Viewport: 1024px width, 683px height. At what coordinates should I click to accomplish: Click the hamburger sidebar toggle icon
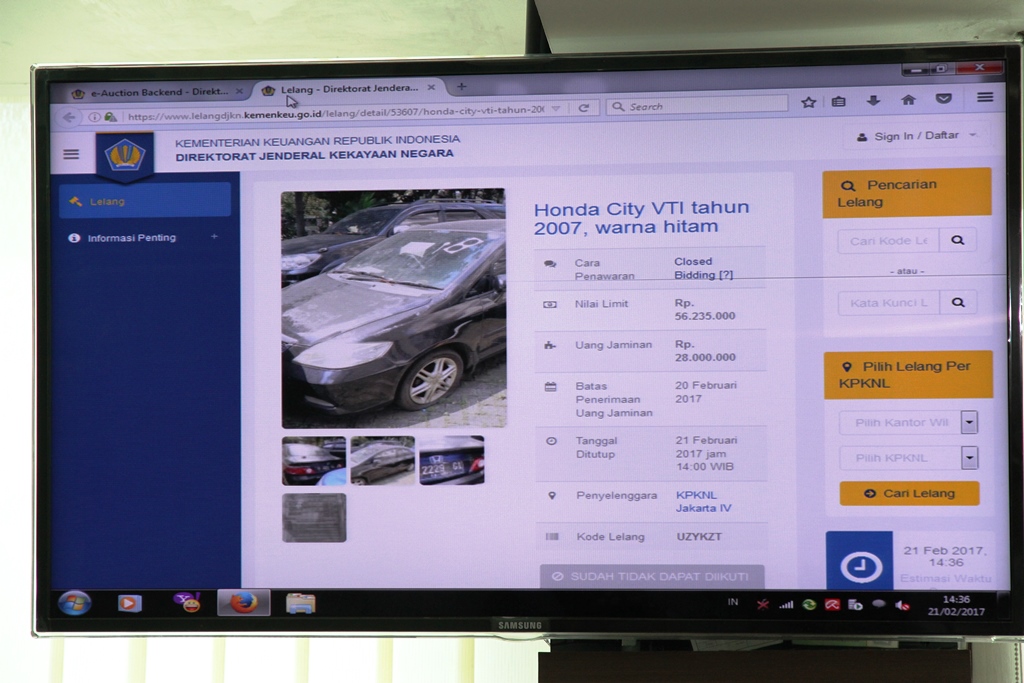pos(71,154)
